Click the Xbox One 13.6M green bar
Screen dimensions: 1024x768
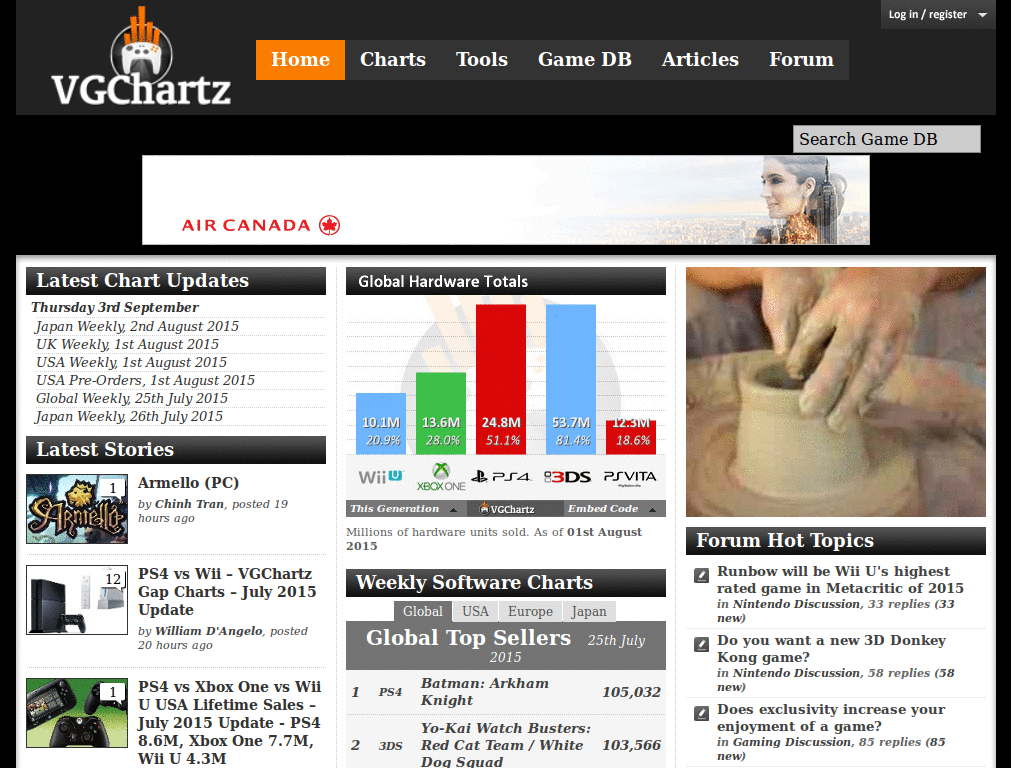[x=441, y=413]
